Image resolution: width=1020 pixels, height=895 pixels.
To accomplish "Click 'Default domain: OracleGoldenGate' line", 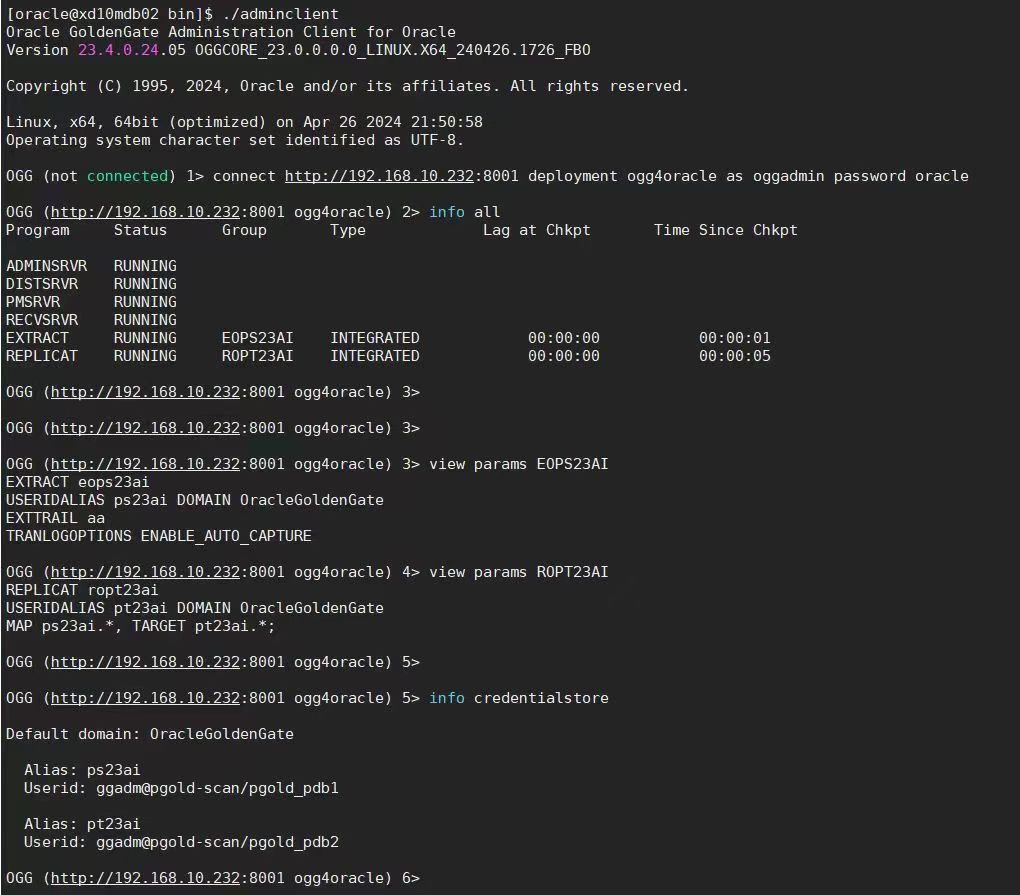I will tap(150, 734).
